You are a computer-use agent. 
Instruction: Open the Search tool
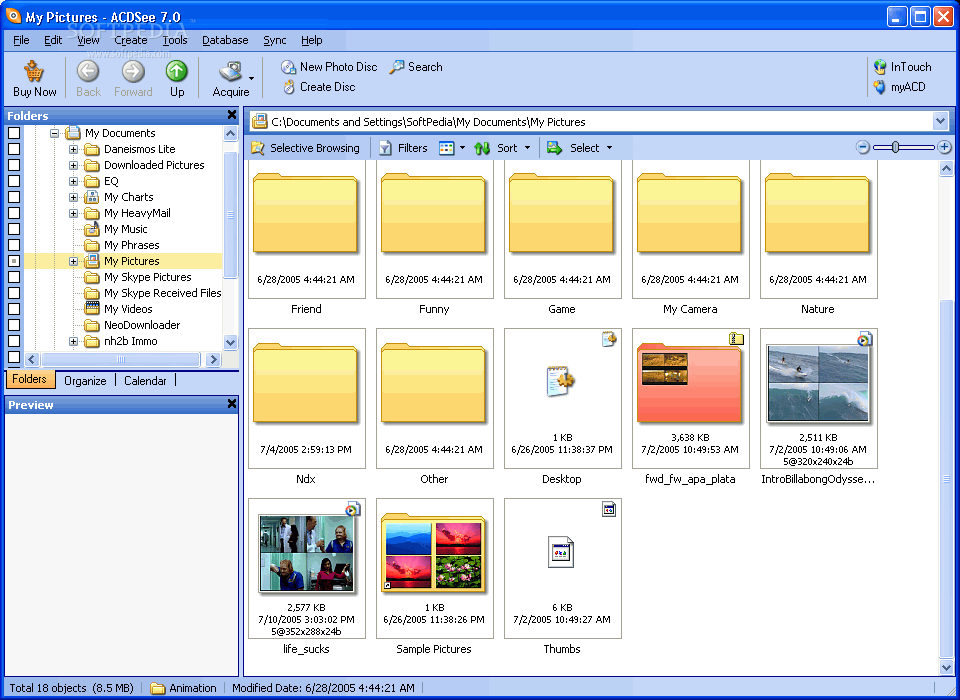[416, 67]
